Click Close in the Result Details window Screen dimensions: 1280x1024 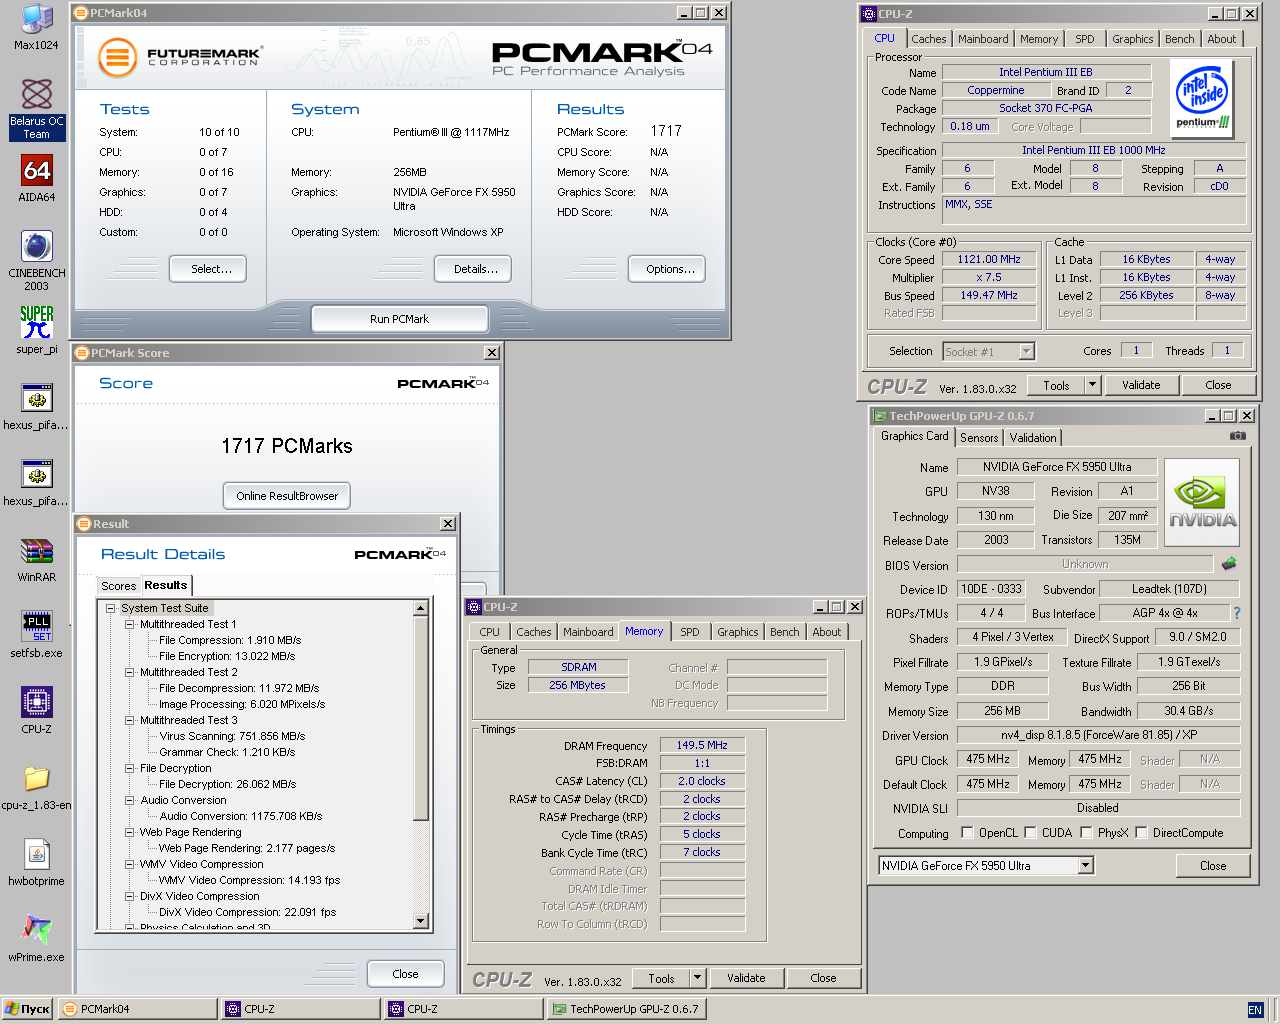click(405, 974)
